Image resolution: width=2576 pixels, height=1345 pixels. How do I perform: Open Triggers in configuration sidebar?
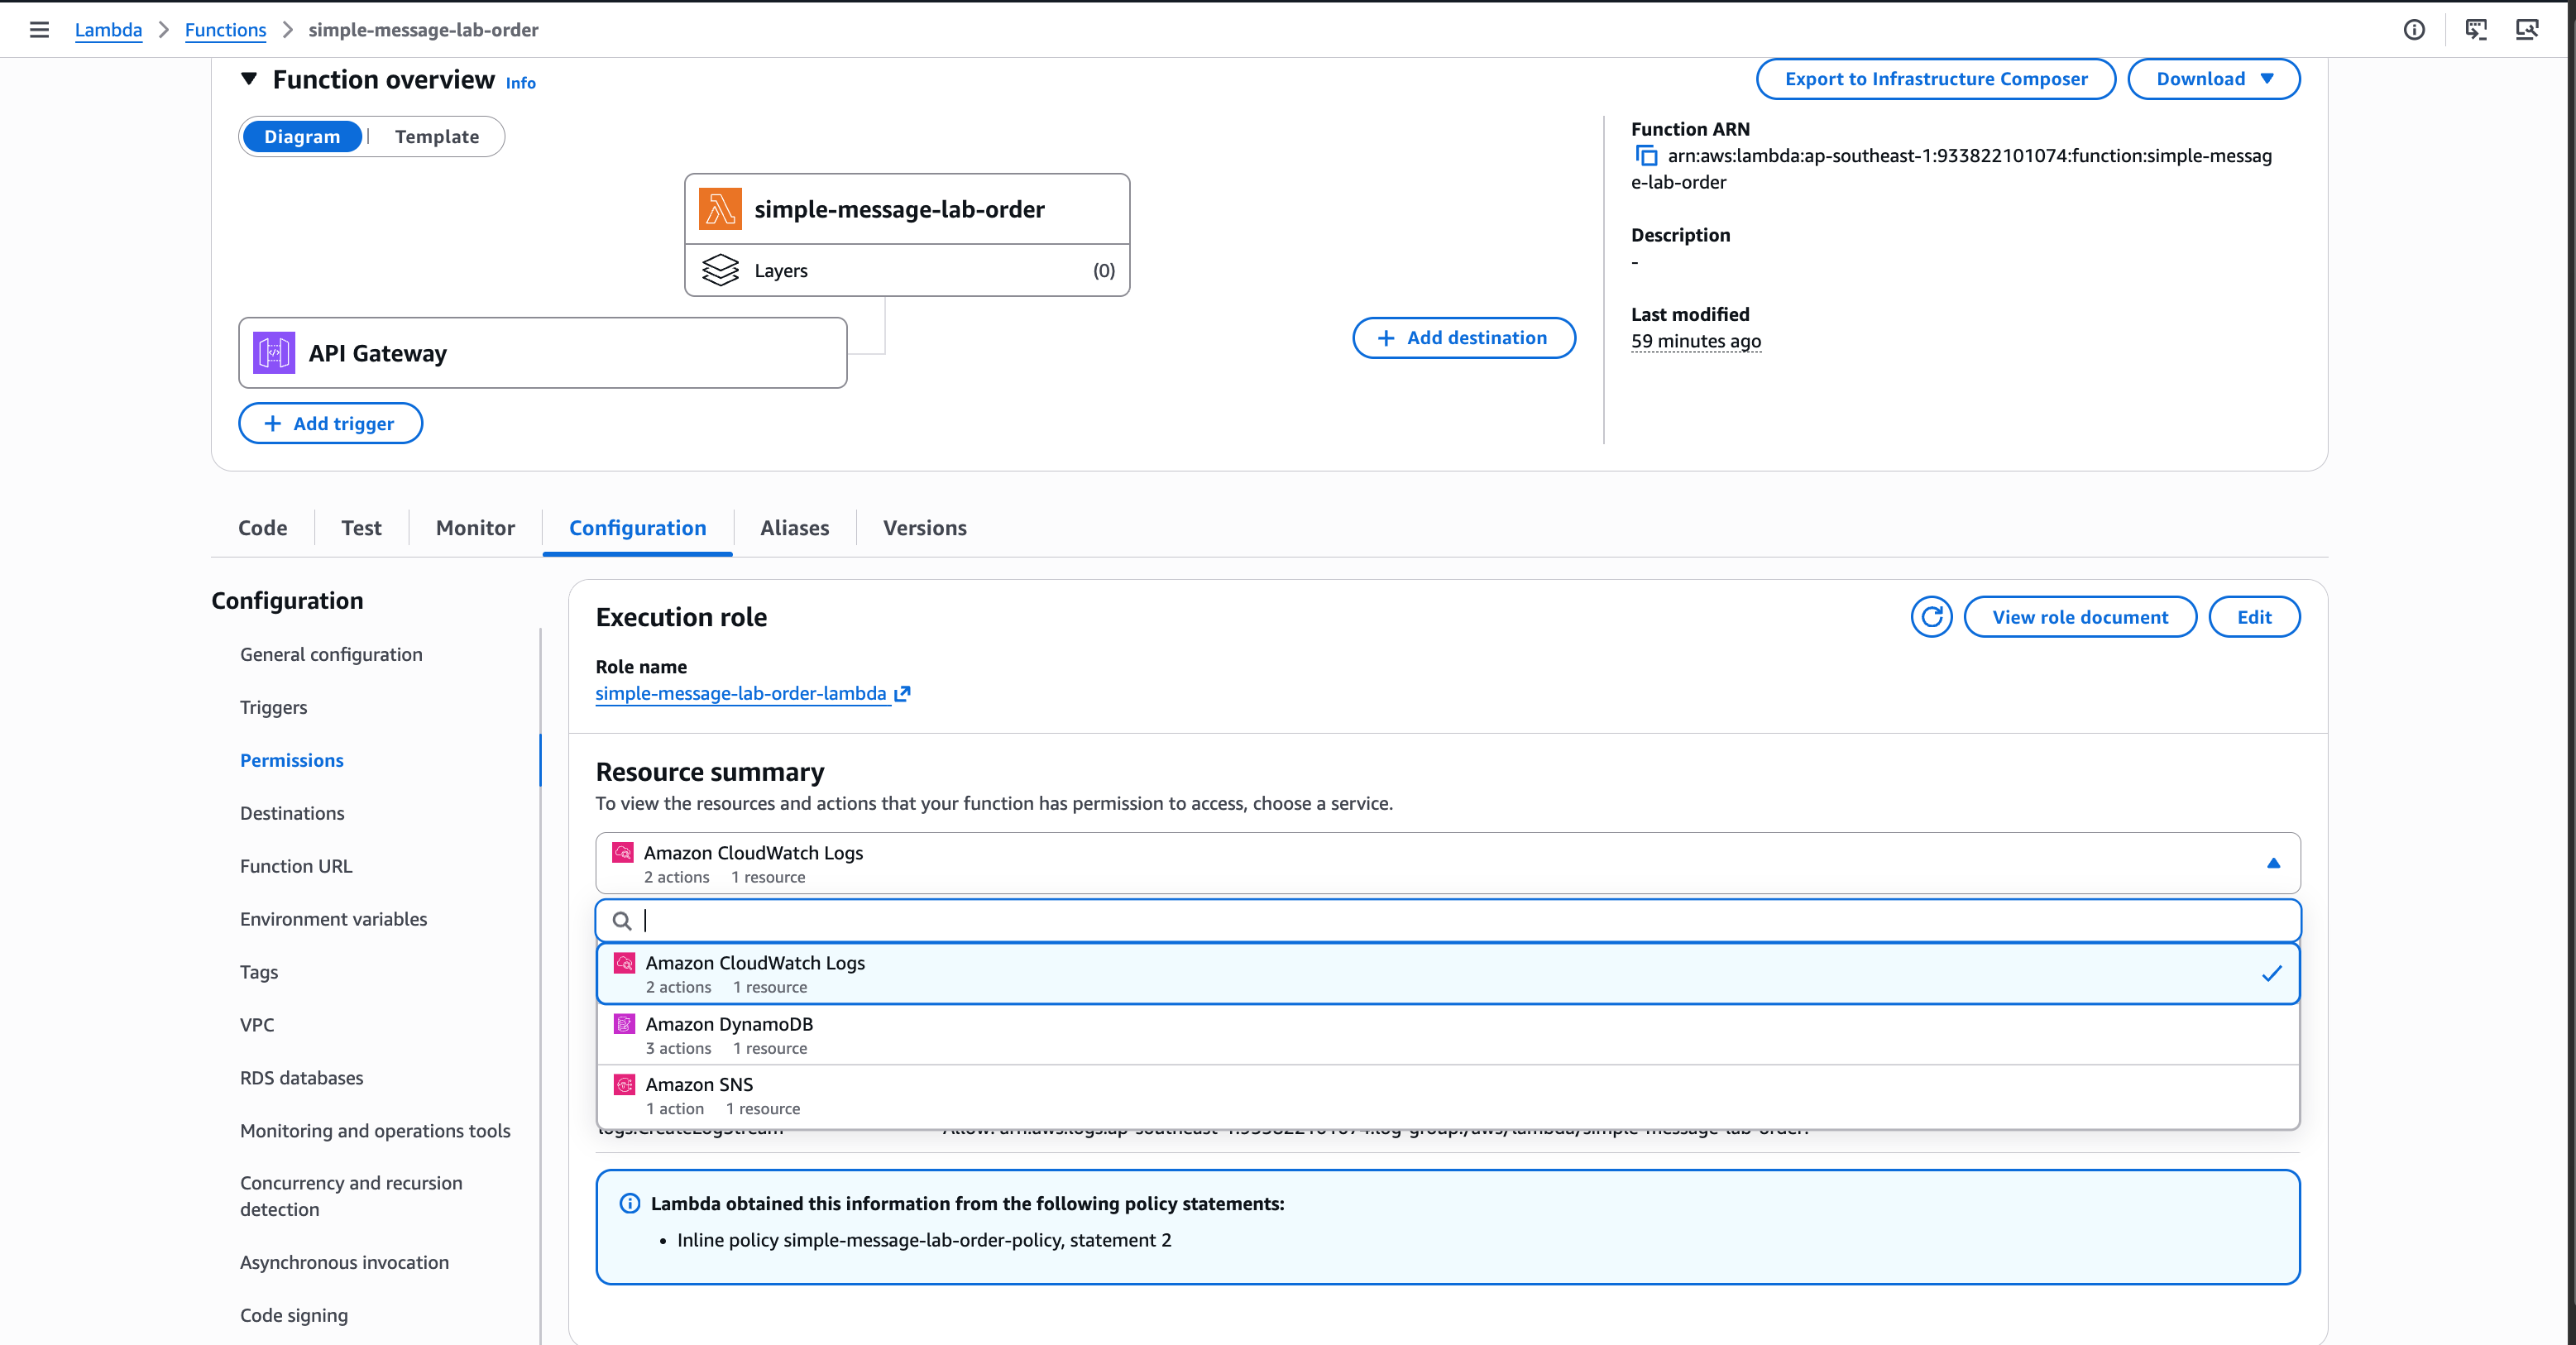pyautogui.click(x=273, y=707)
